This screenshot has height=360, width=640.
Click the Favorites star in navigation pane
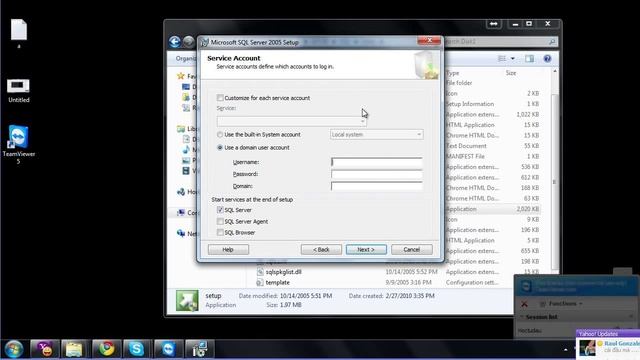point(181,76)
